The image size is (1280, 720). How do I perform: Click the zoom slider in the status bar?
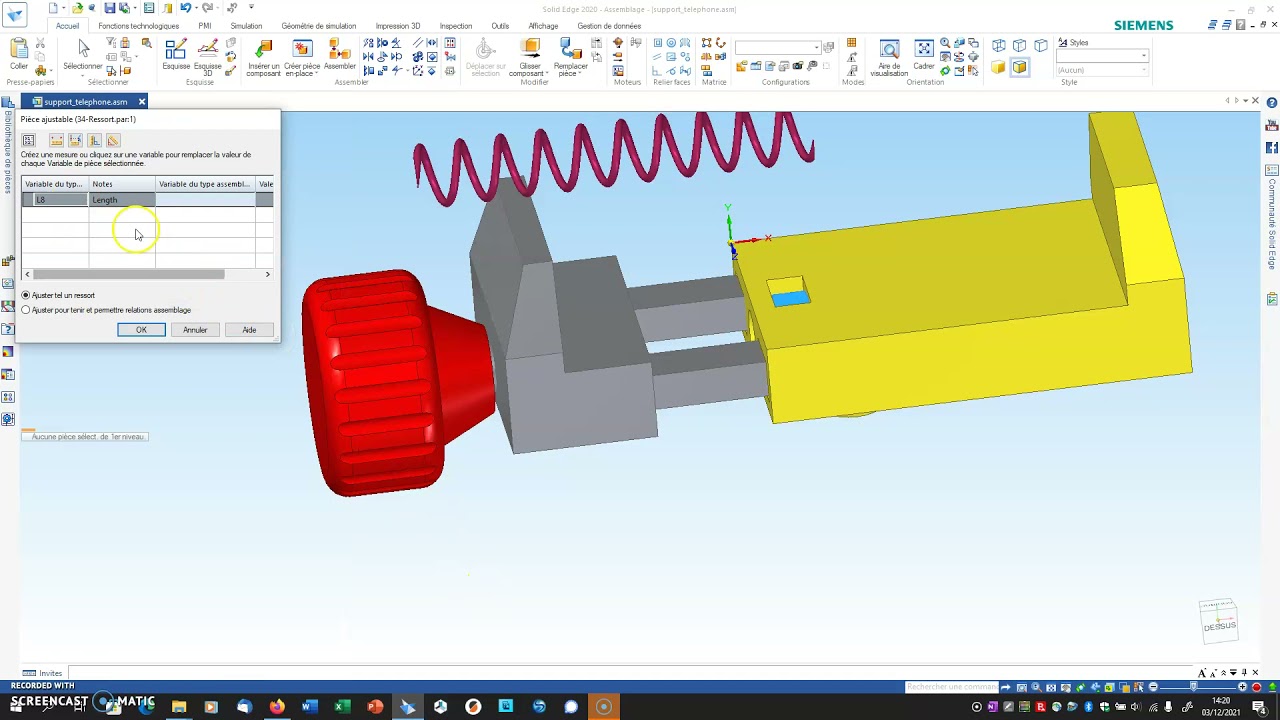pos(1194,687)
